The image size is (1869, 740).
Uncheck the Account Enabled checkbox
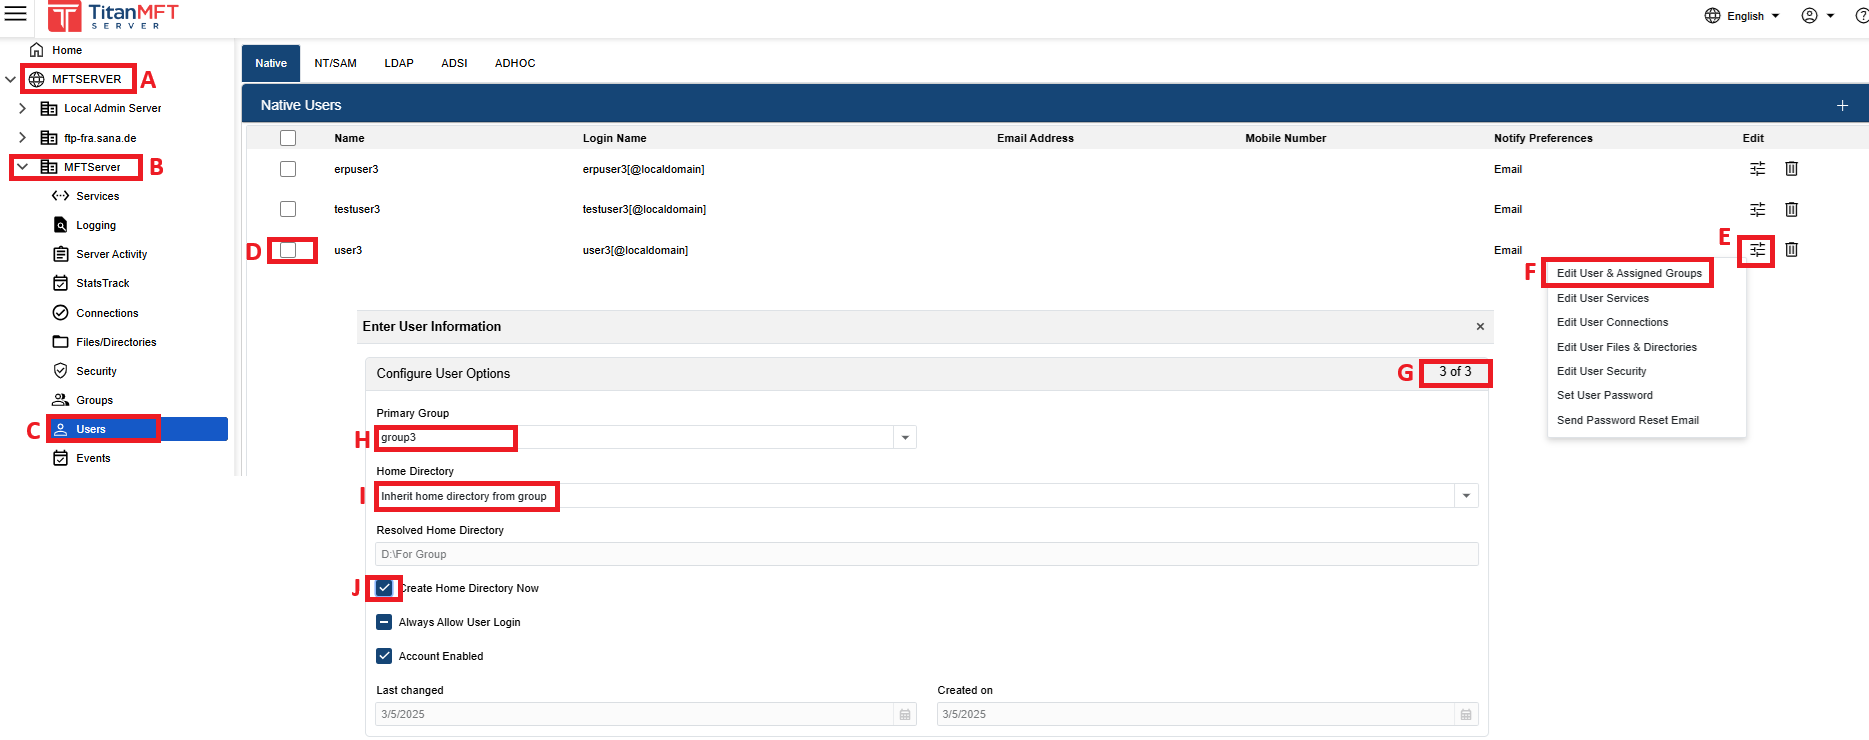coord(384,656)
